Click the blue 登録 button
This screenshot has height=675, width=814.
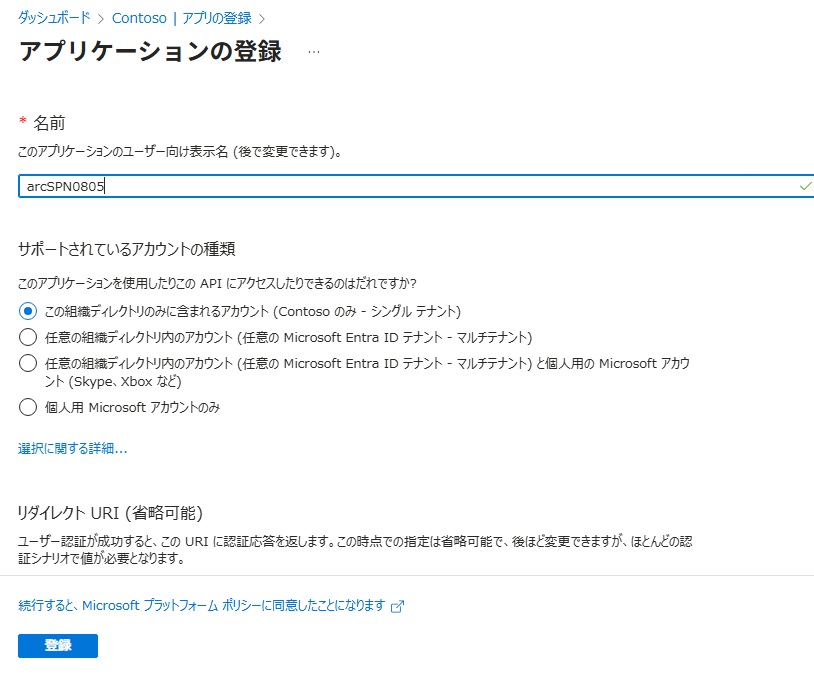[58, 645]
